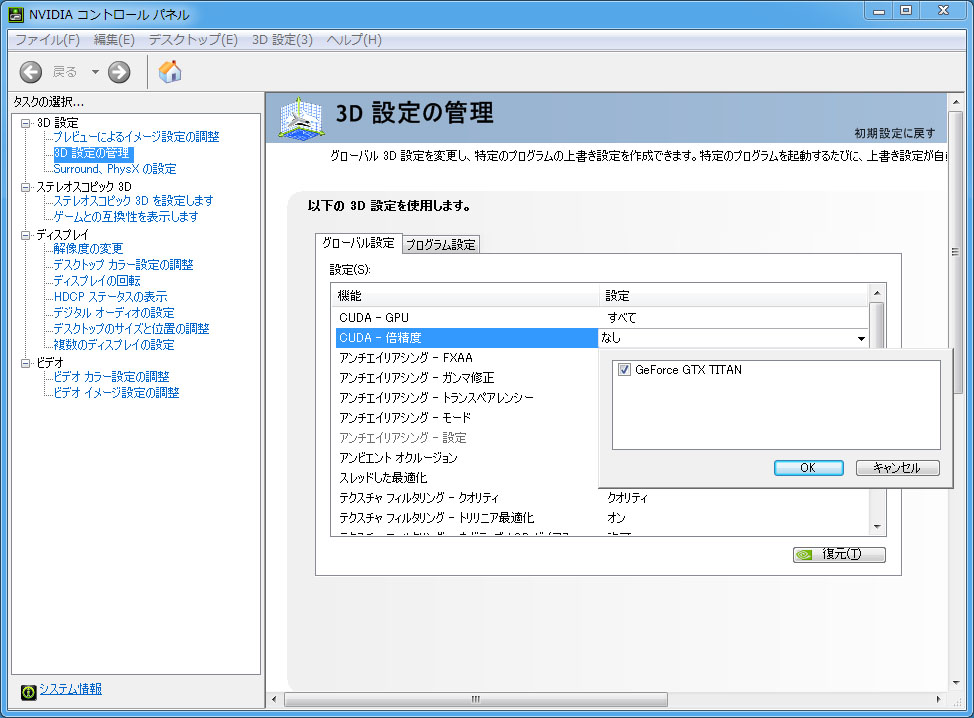Open the ファイル(F) menu
974x718 pixels.
click(47, 40)
